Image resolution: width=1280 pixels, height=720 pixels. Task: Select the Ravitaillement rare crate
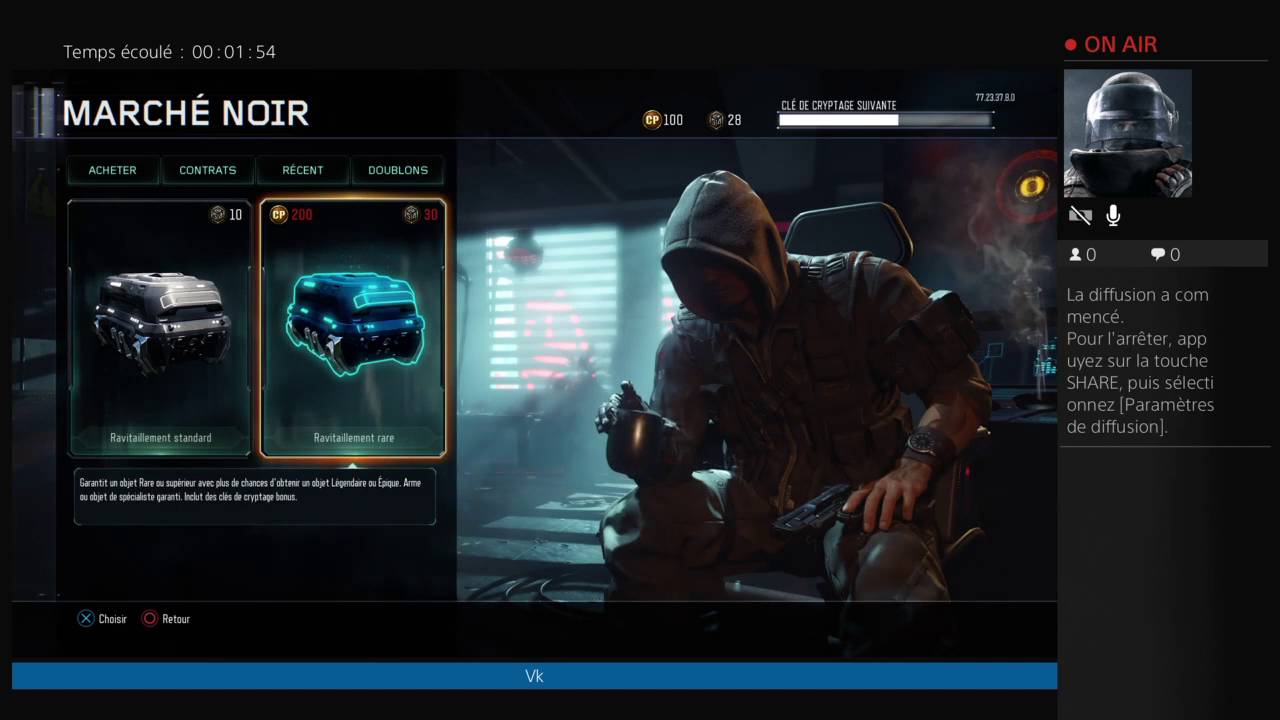[x=353, y=328]
